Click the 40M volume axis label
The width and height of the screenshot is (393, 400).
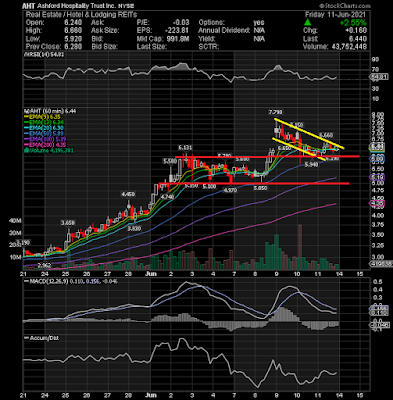[15, 221]
